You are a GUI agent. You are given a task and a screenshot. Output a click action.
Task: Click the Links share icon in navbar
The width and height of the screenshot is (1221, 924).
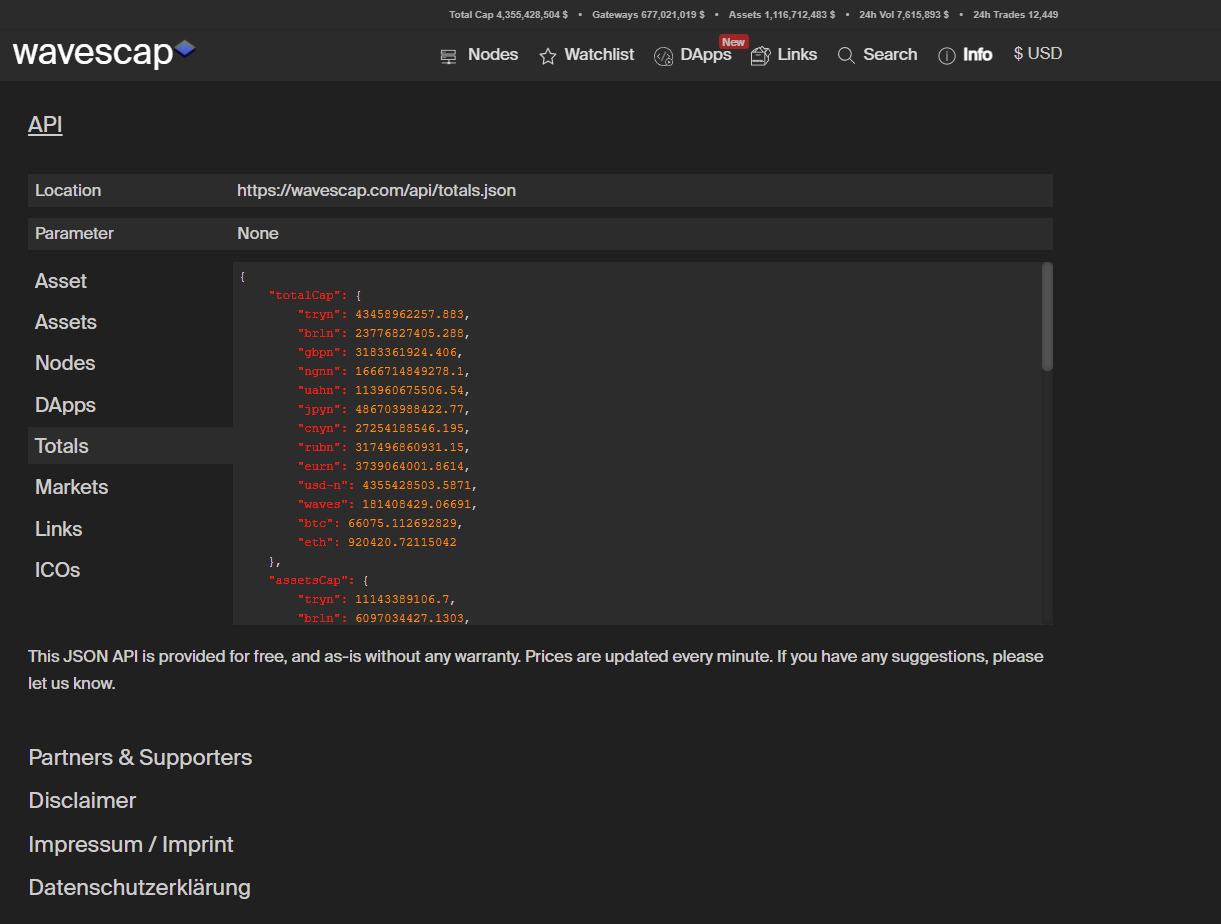tap(760, 56)
